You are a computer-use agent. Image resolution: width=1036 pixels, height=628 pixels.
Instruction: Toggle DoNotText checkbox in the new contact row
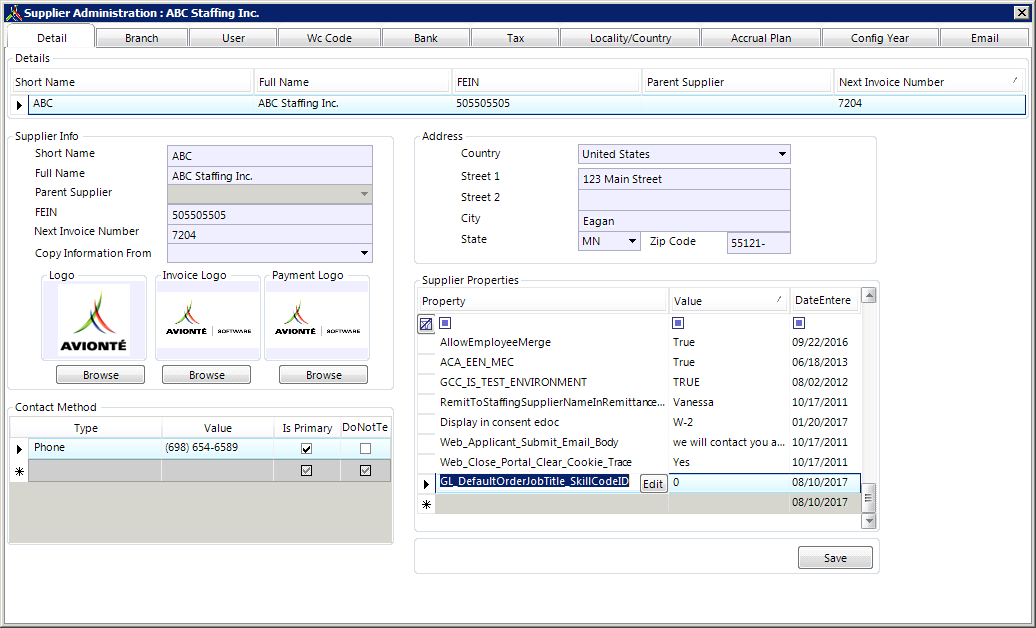[x=365, y=471]
